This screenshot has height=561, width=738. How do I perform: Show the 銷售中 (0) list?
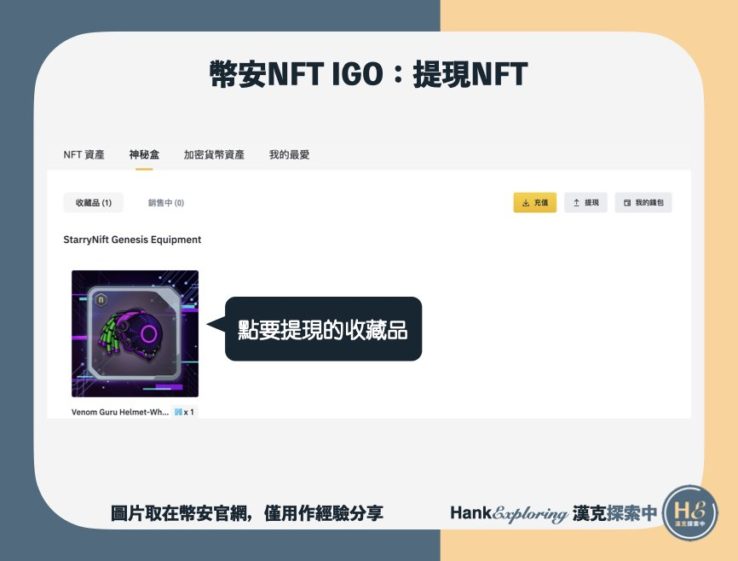coord(166,203)
